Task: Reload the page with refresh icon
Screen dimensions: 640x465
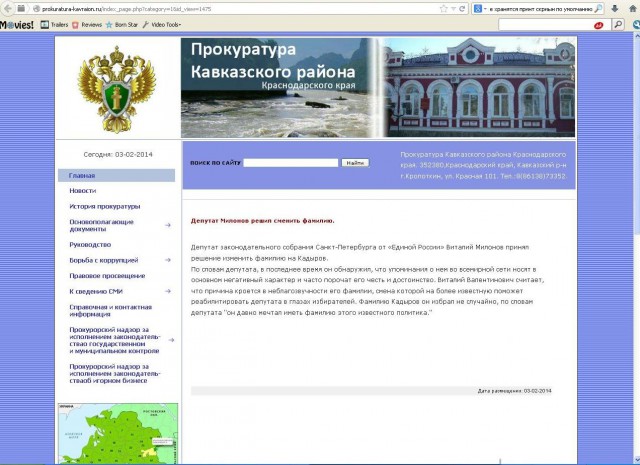Action: [x=462, y=9]
